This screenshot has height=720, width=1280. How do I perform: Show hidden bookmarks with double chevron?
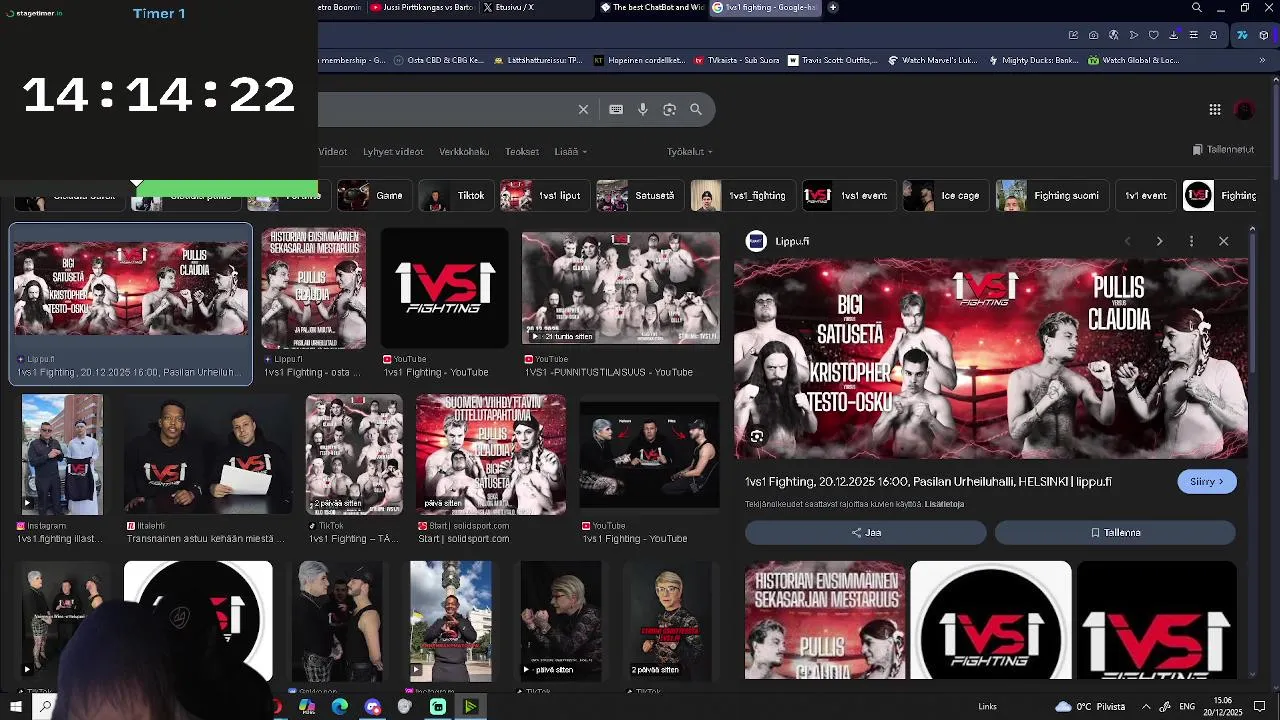[1262, 60]
